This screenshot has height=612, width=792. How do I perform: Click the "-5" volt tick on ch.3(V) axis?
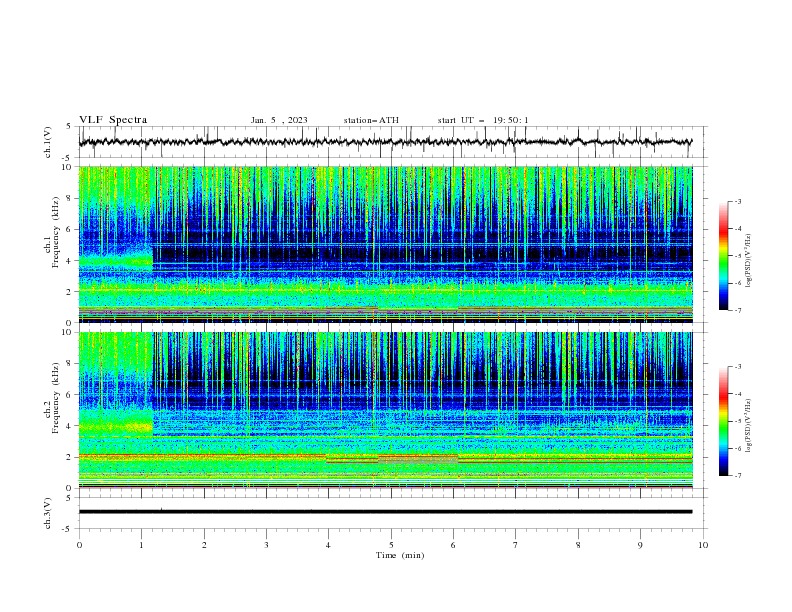point(67,529)
